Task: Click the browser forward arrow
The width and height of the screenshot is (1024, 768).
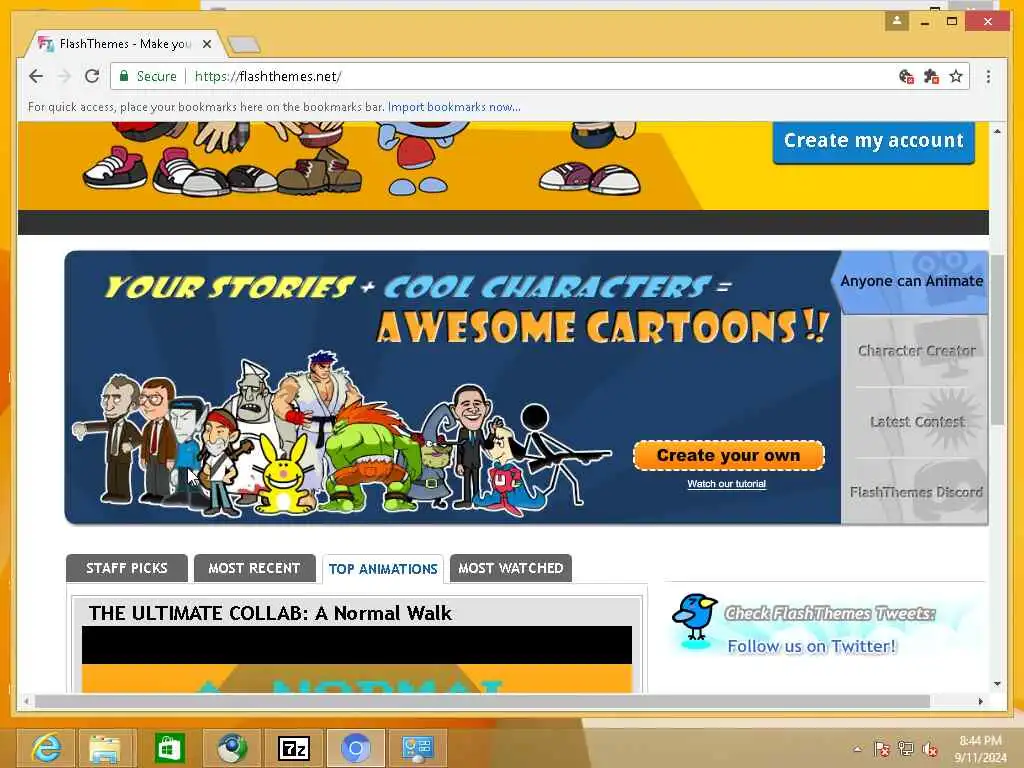Action: tap(64, 76)
